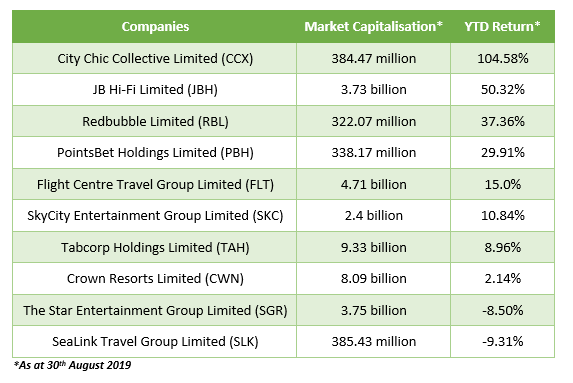Viewport: 573px width, 383px height.
Task: Click the 50.32% return for JB Hi-Fi
Action: click(x=502, y=90)
